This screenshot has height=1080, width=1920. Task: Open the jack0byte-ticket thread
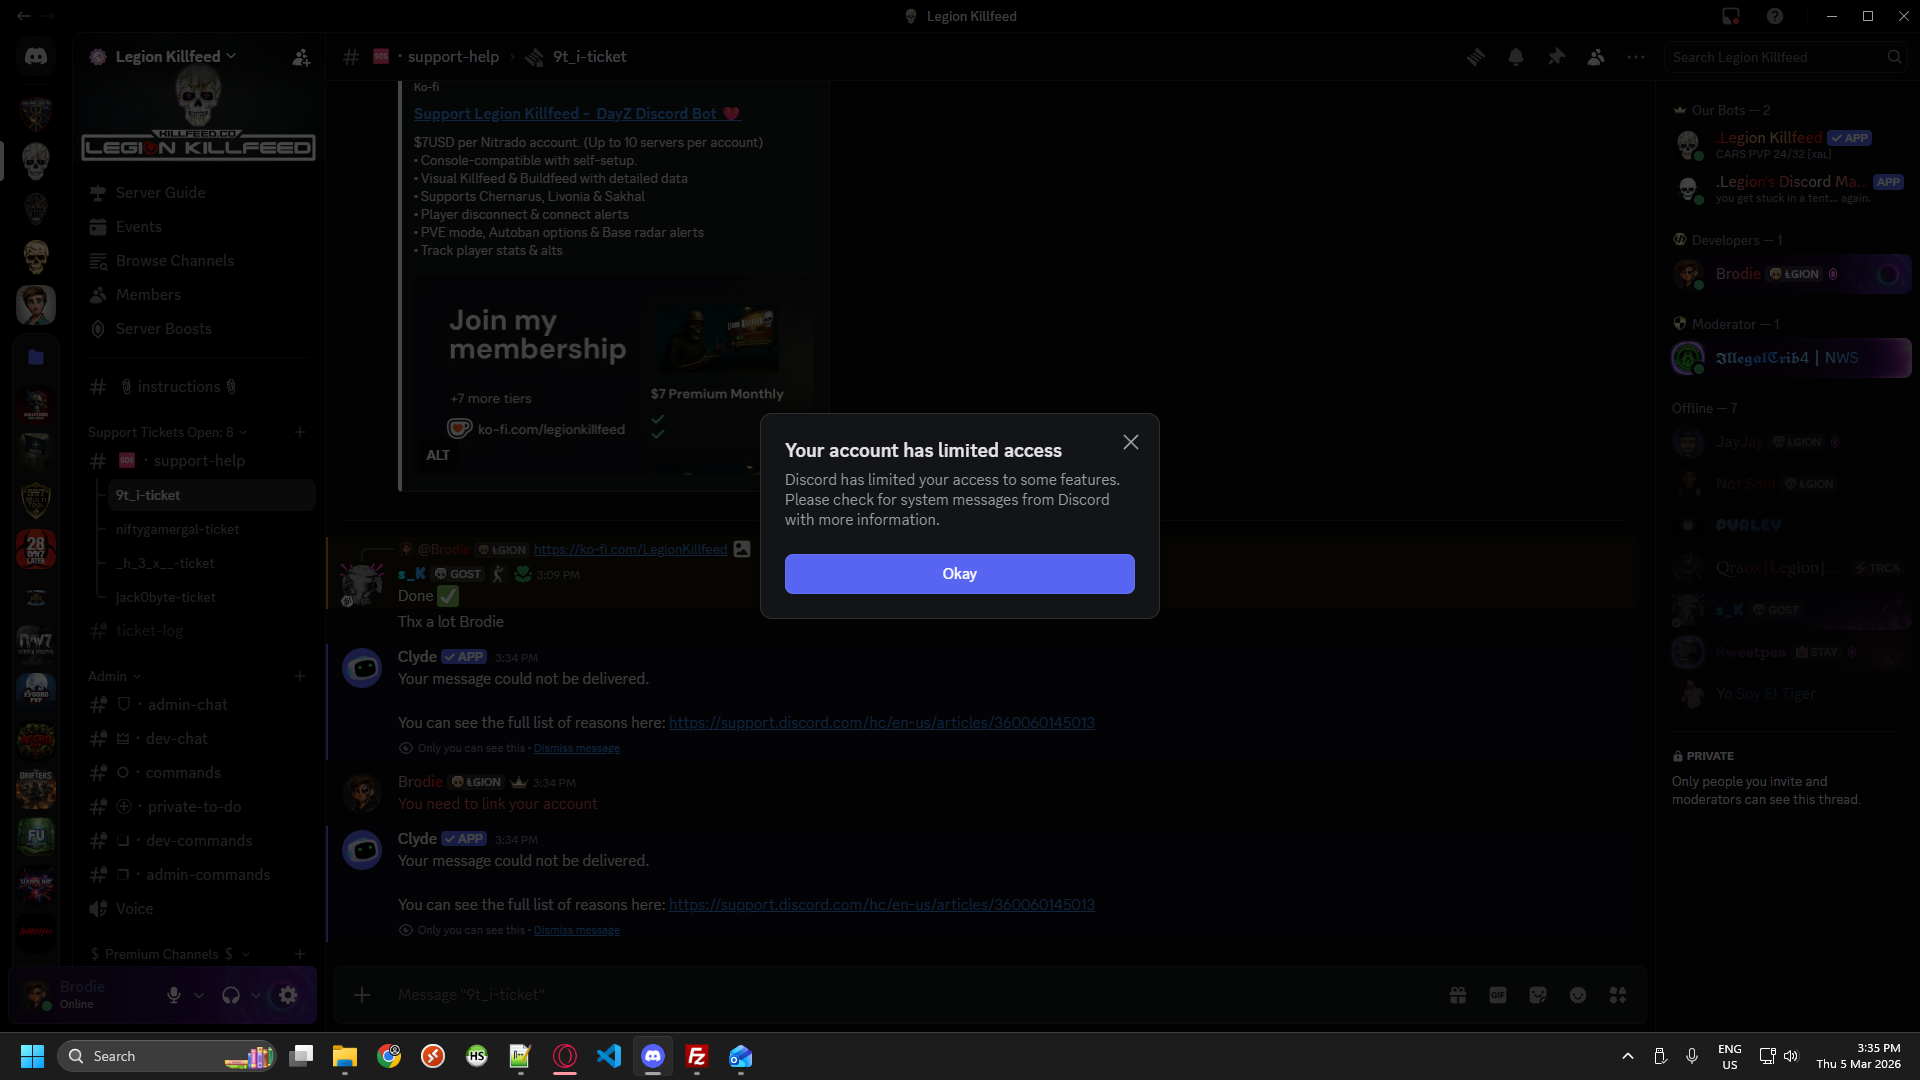212,597
